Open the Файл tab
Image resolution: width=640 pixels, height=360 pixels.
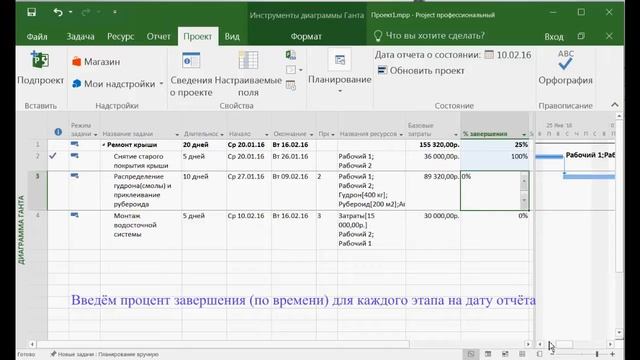37,37
